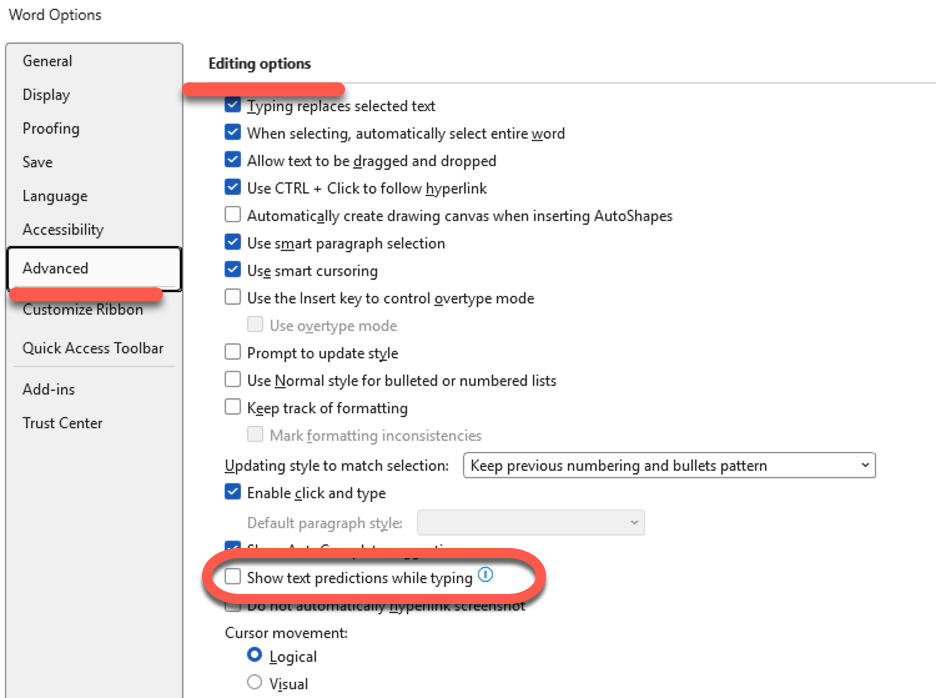Viewport: 936px width, 698px height.
Task: Toggle Typing replaces selected text checkbox
Action: pos(233,105)
